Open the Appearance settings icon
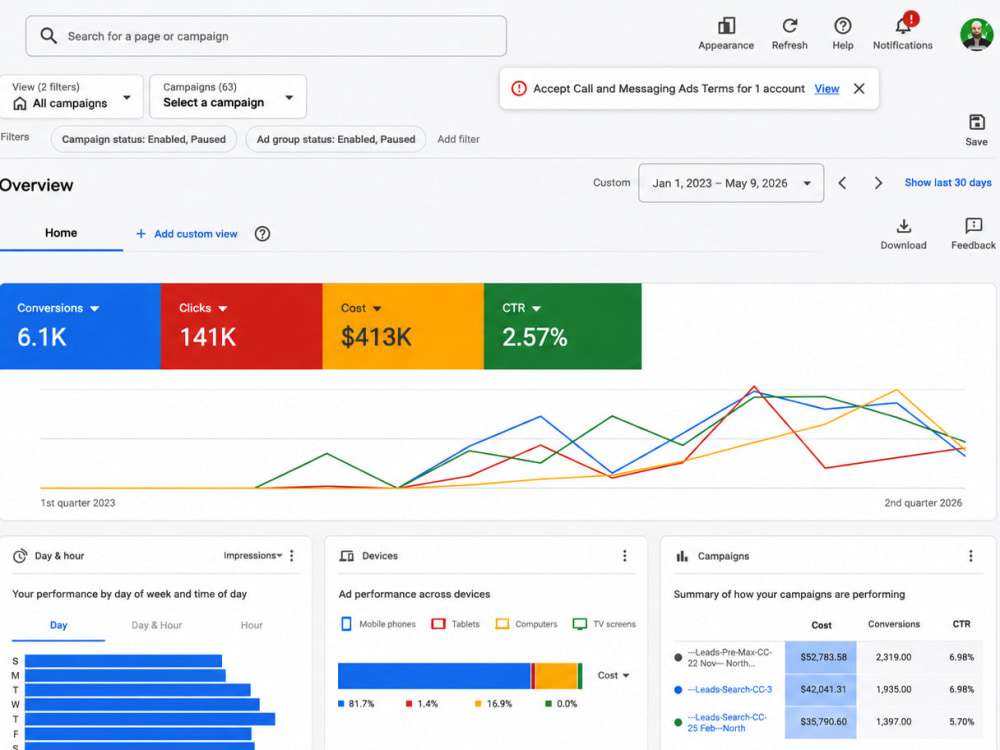The width and height of the screenshot is (1000, 750). tap(726, 26)
